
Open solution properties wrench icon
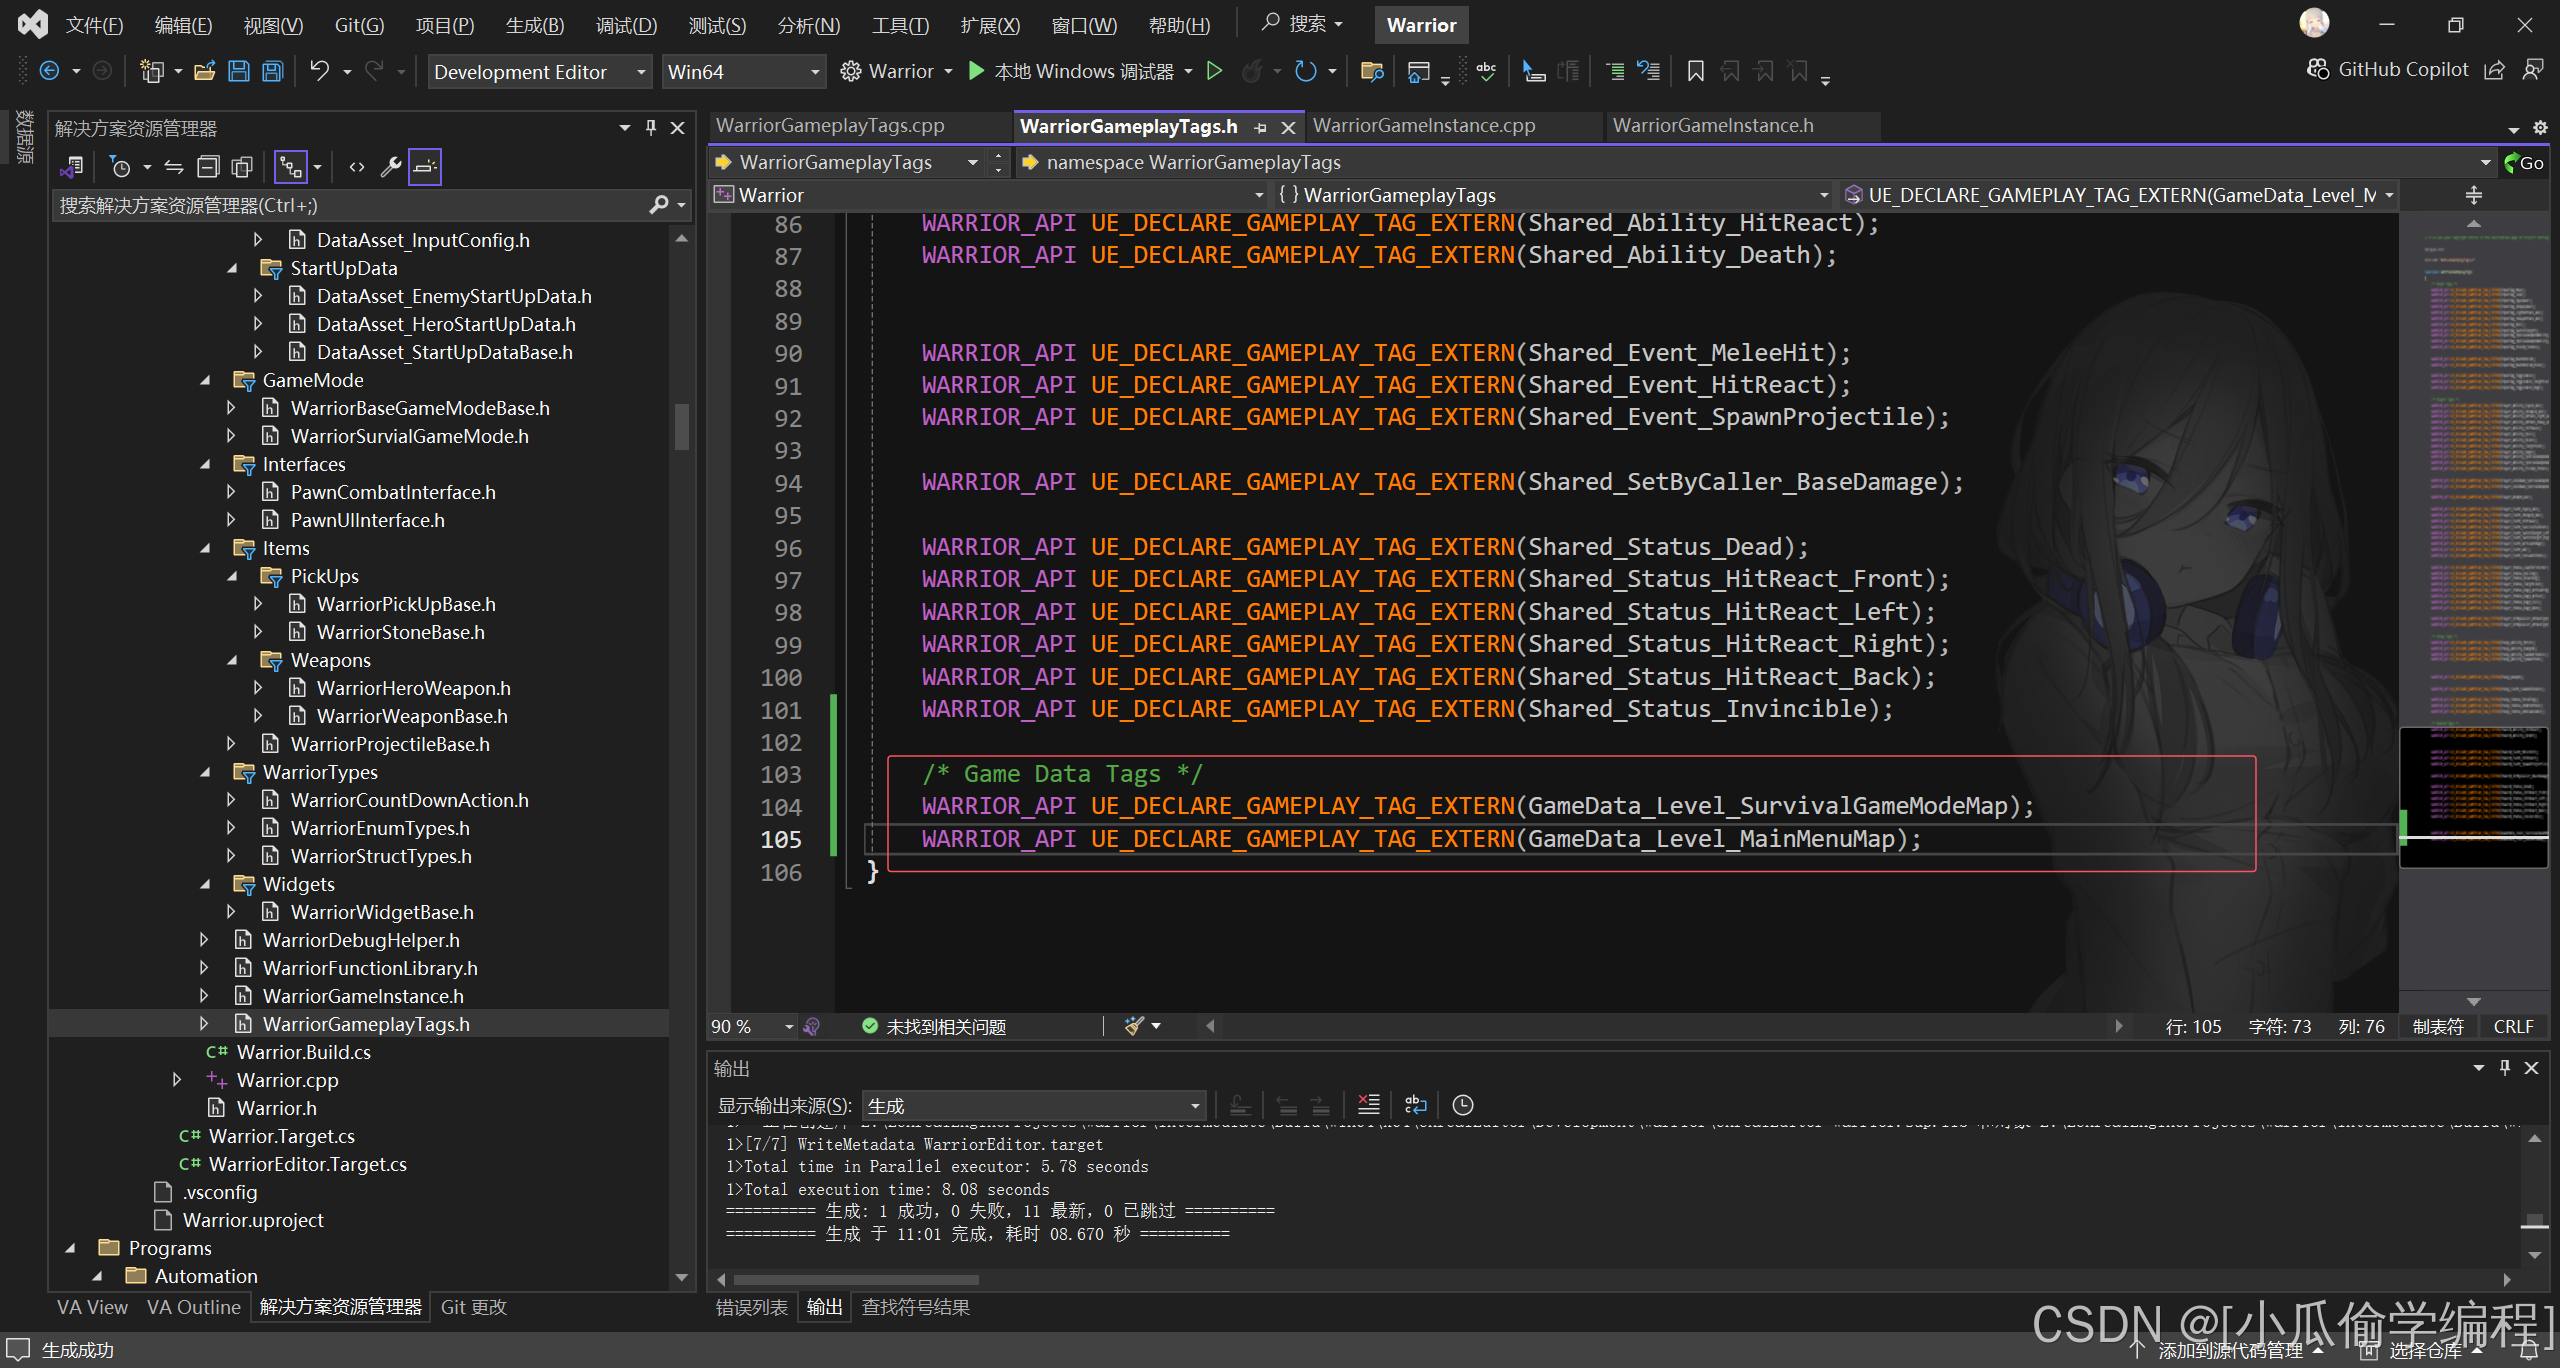[x=391, y=167]
